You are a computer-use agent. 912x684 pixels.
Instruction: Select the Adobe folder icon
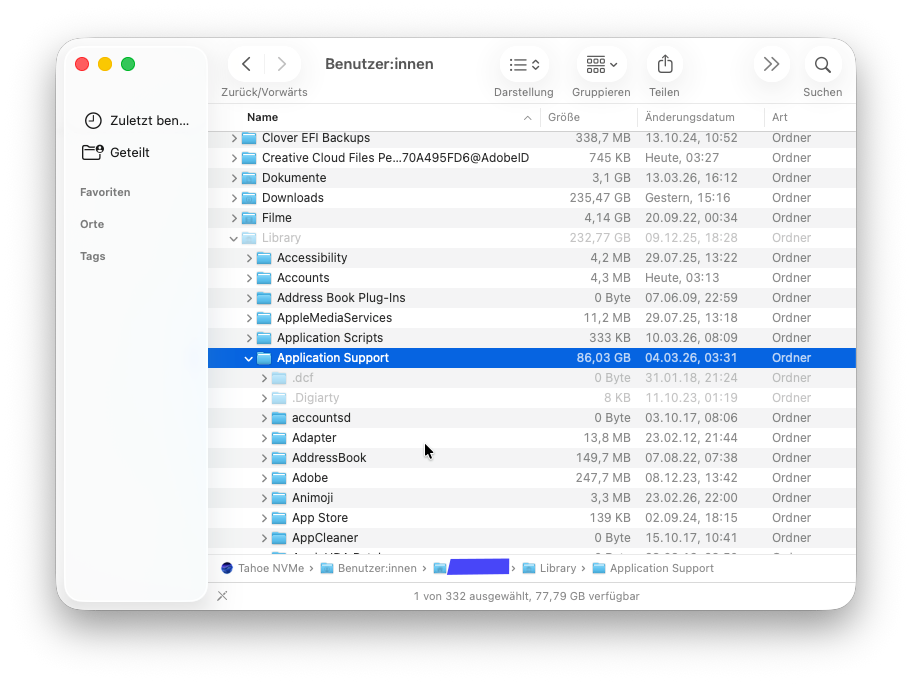tap(279, 478)
